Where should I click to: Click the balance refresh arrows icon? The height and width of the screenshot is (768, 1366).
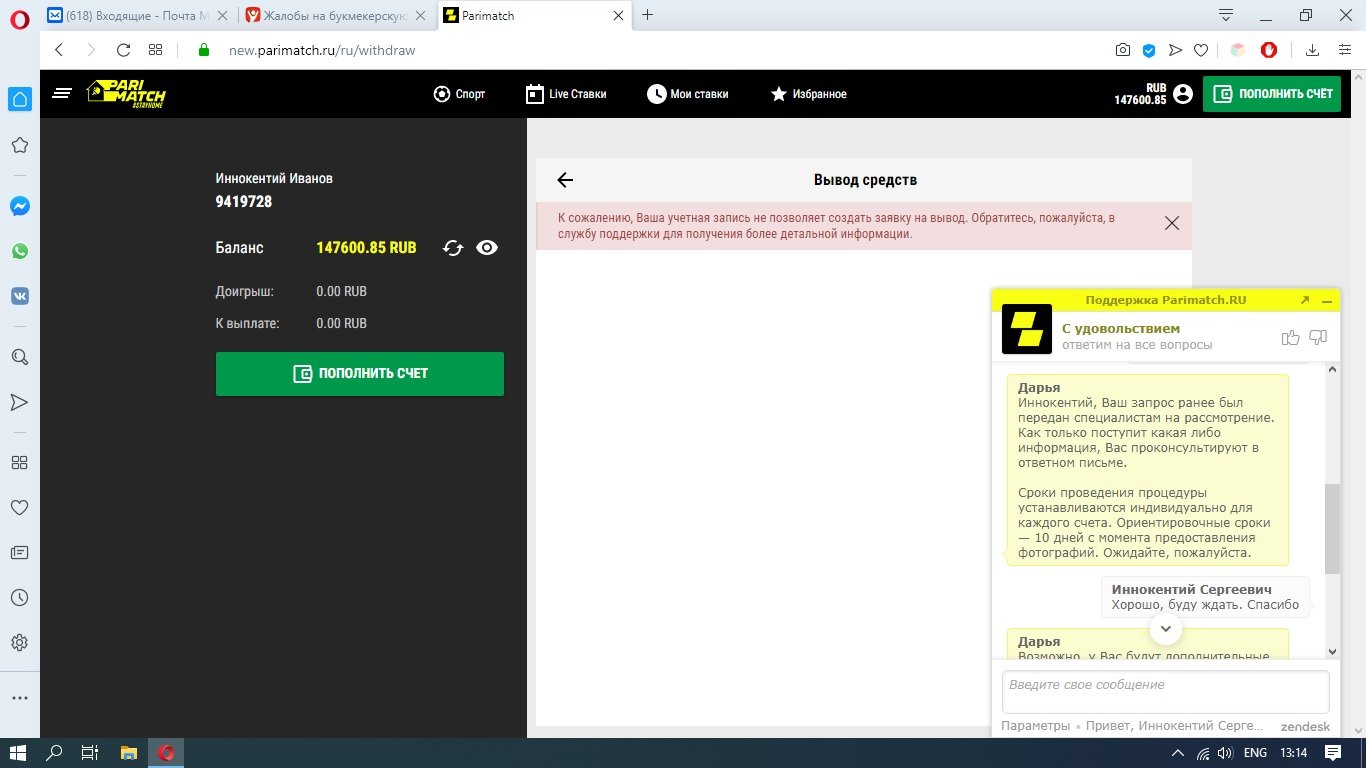(x=453, y=248)
